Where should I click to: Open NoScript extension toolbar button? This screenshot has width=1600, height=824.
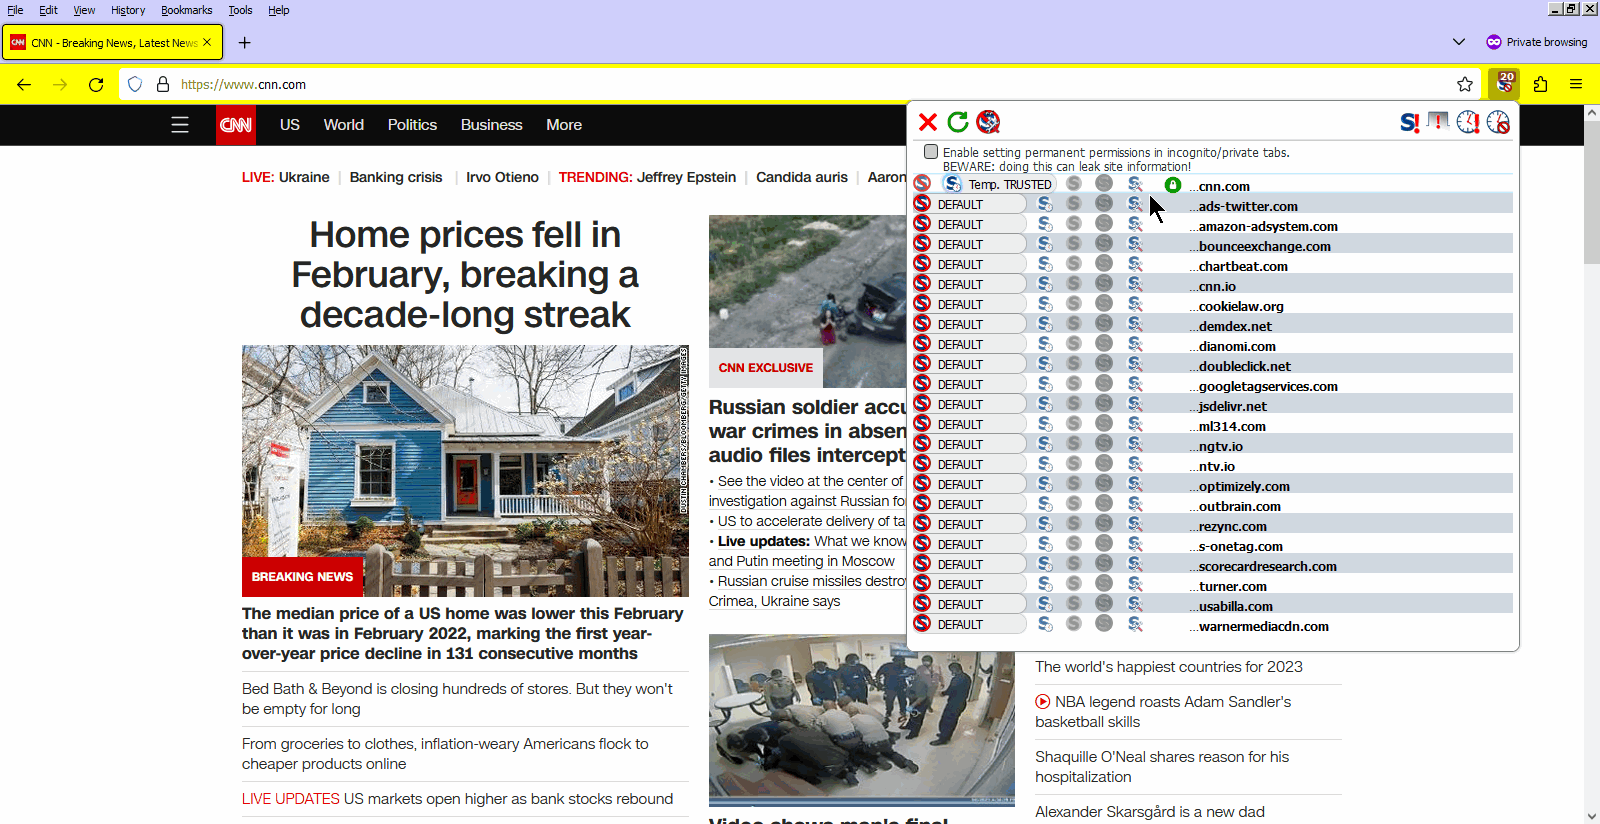[x=1504, y=84]
